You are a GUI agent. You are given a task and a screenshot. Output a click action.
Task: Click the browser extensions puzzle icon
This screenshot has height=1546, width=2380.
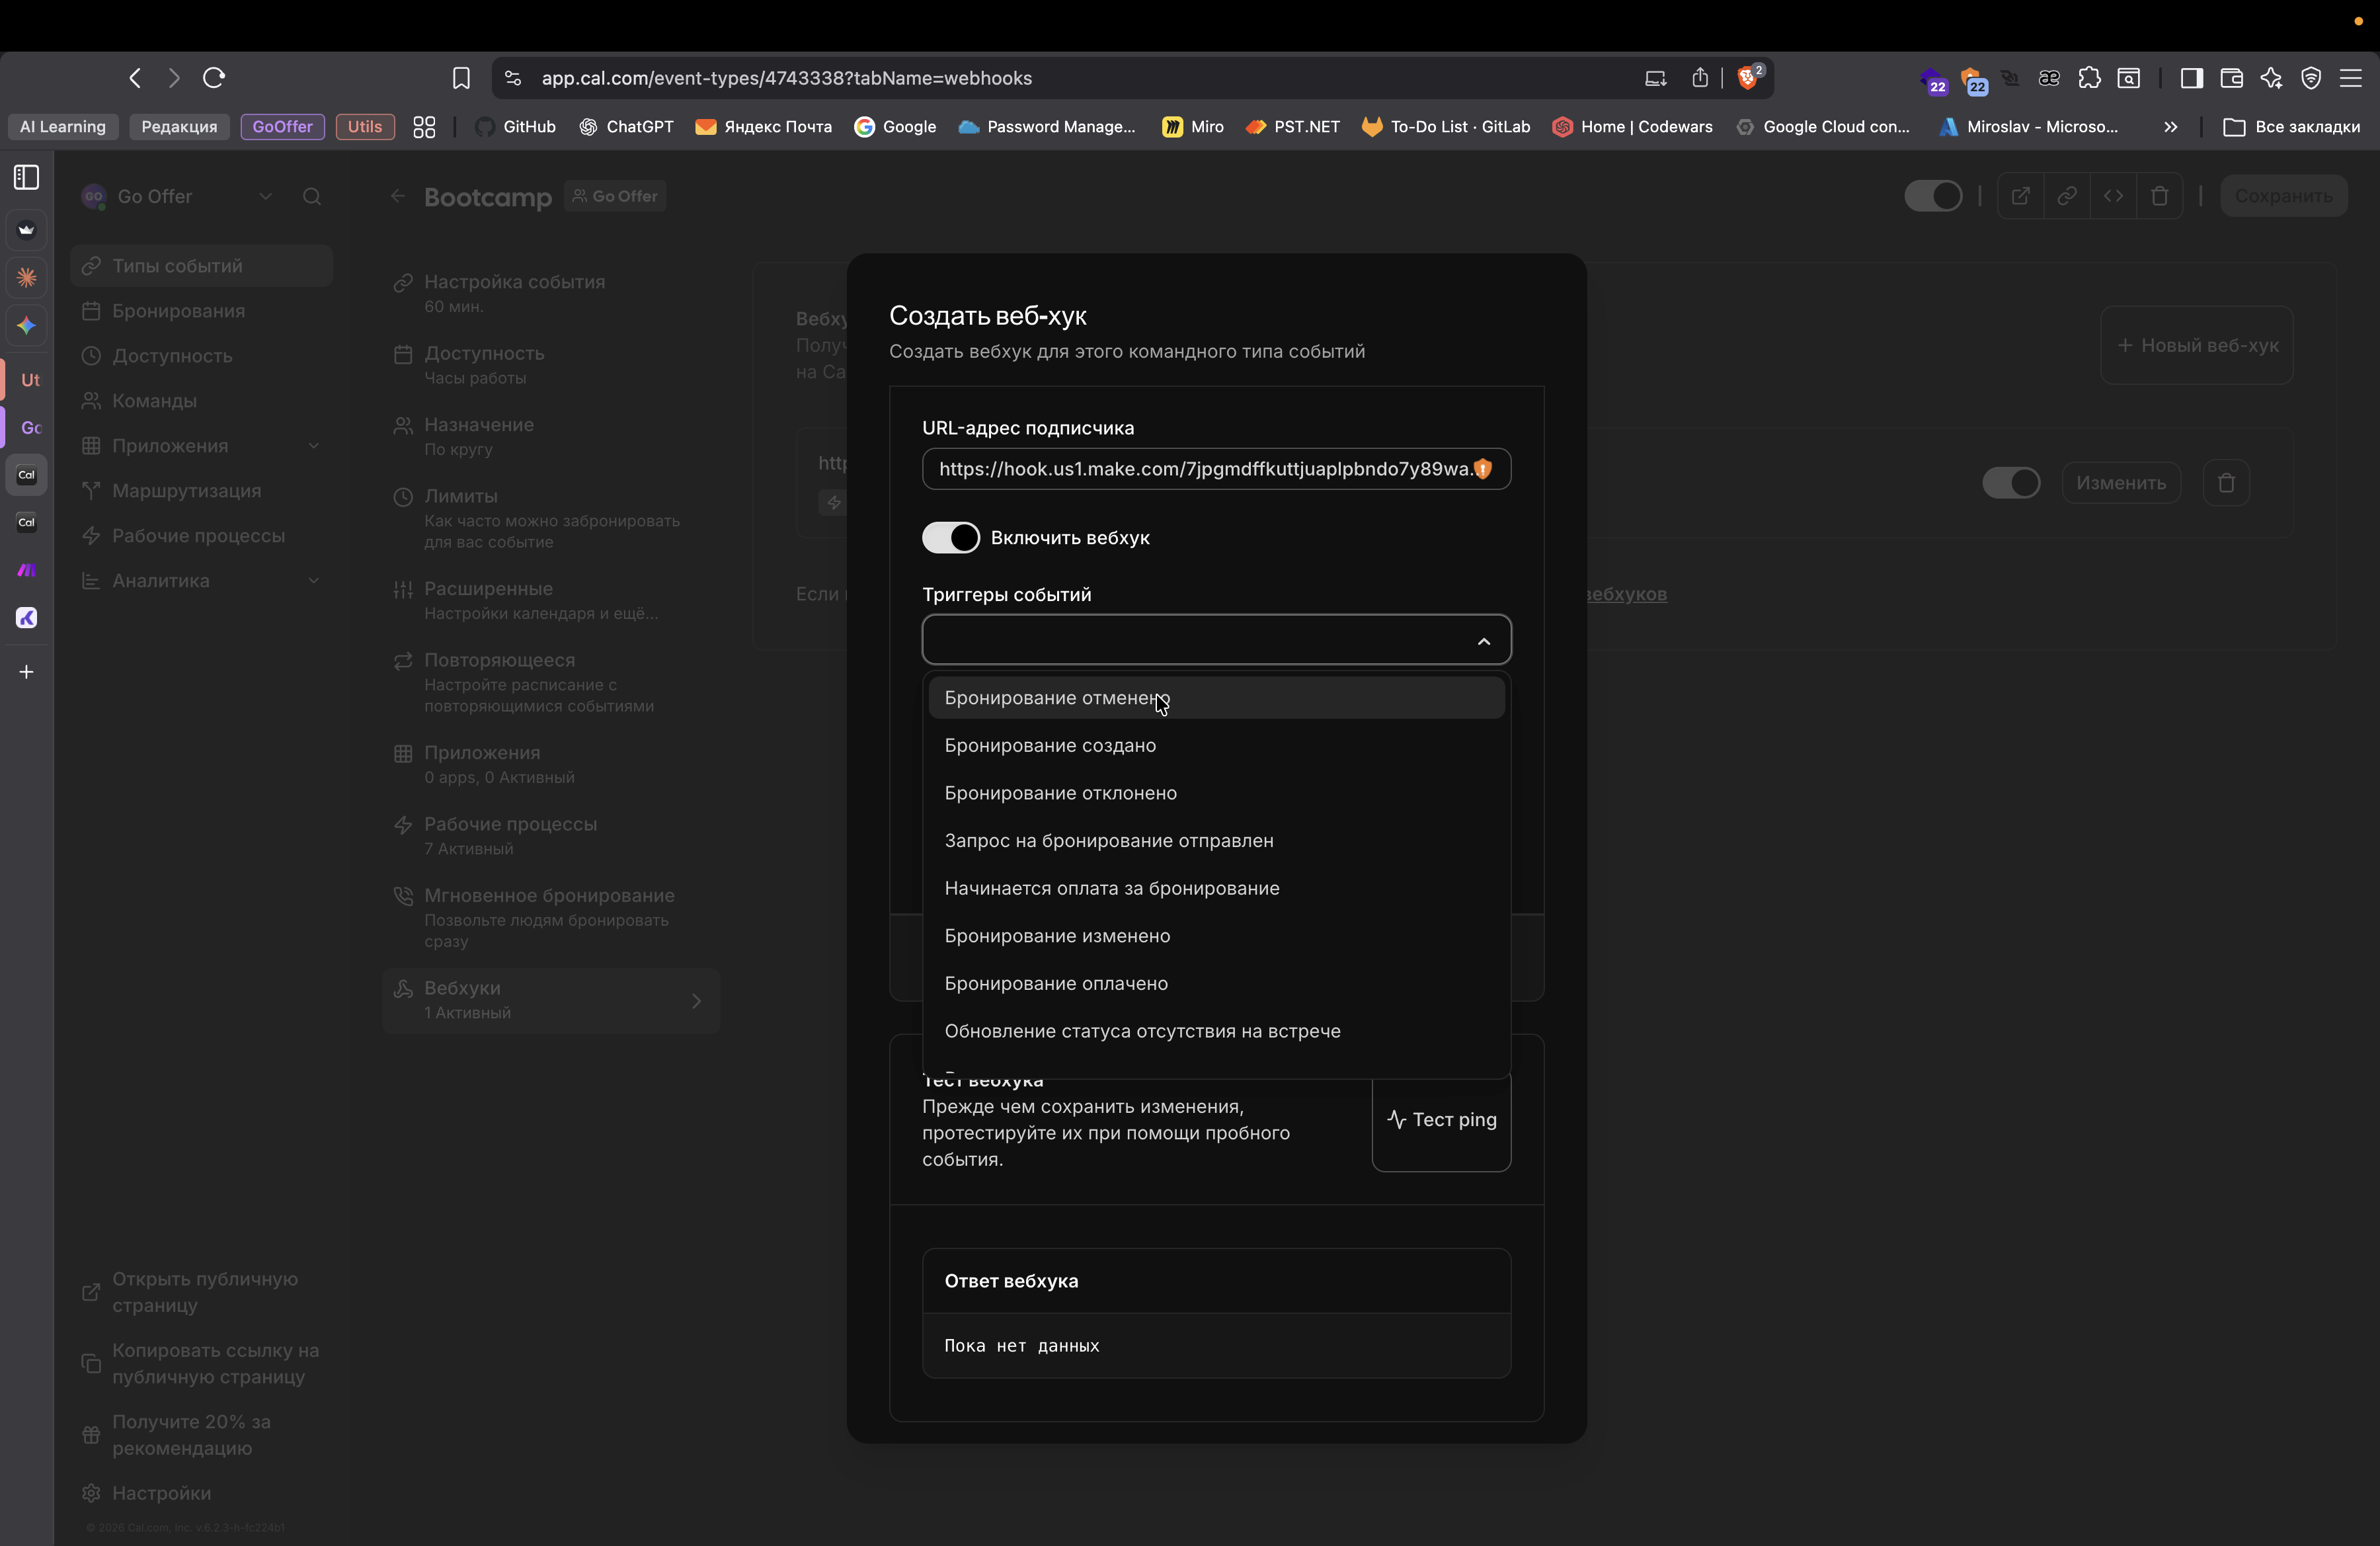pyautogui.click(x=2089, y=78)
